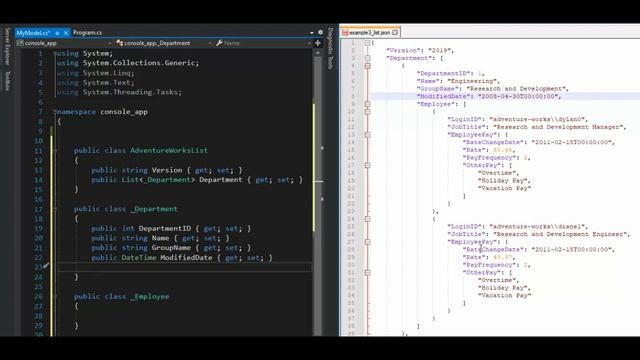
Task: Collapse the second "OtherPay" fold on line 31
Action: 367,272
